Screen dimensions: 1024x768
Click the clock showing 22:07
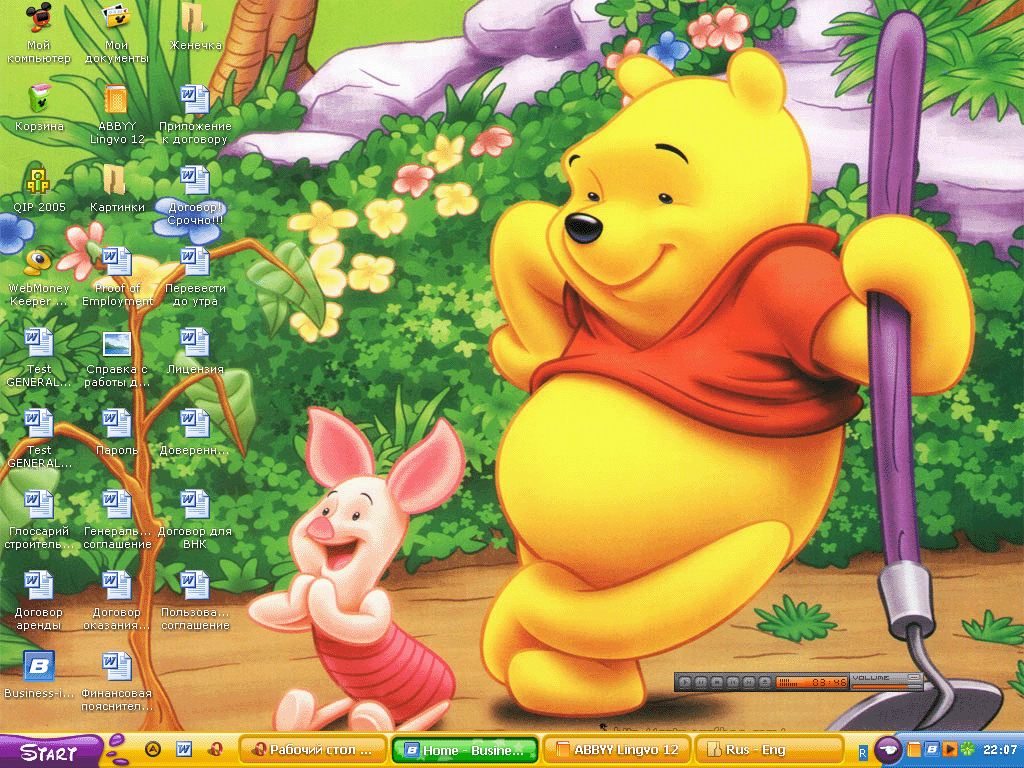coord(1000,750)
